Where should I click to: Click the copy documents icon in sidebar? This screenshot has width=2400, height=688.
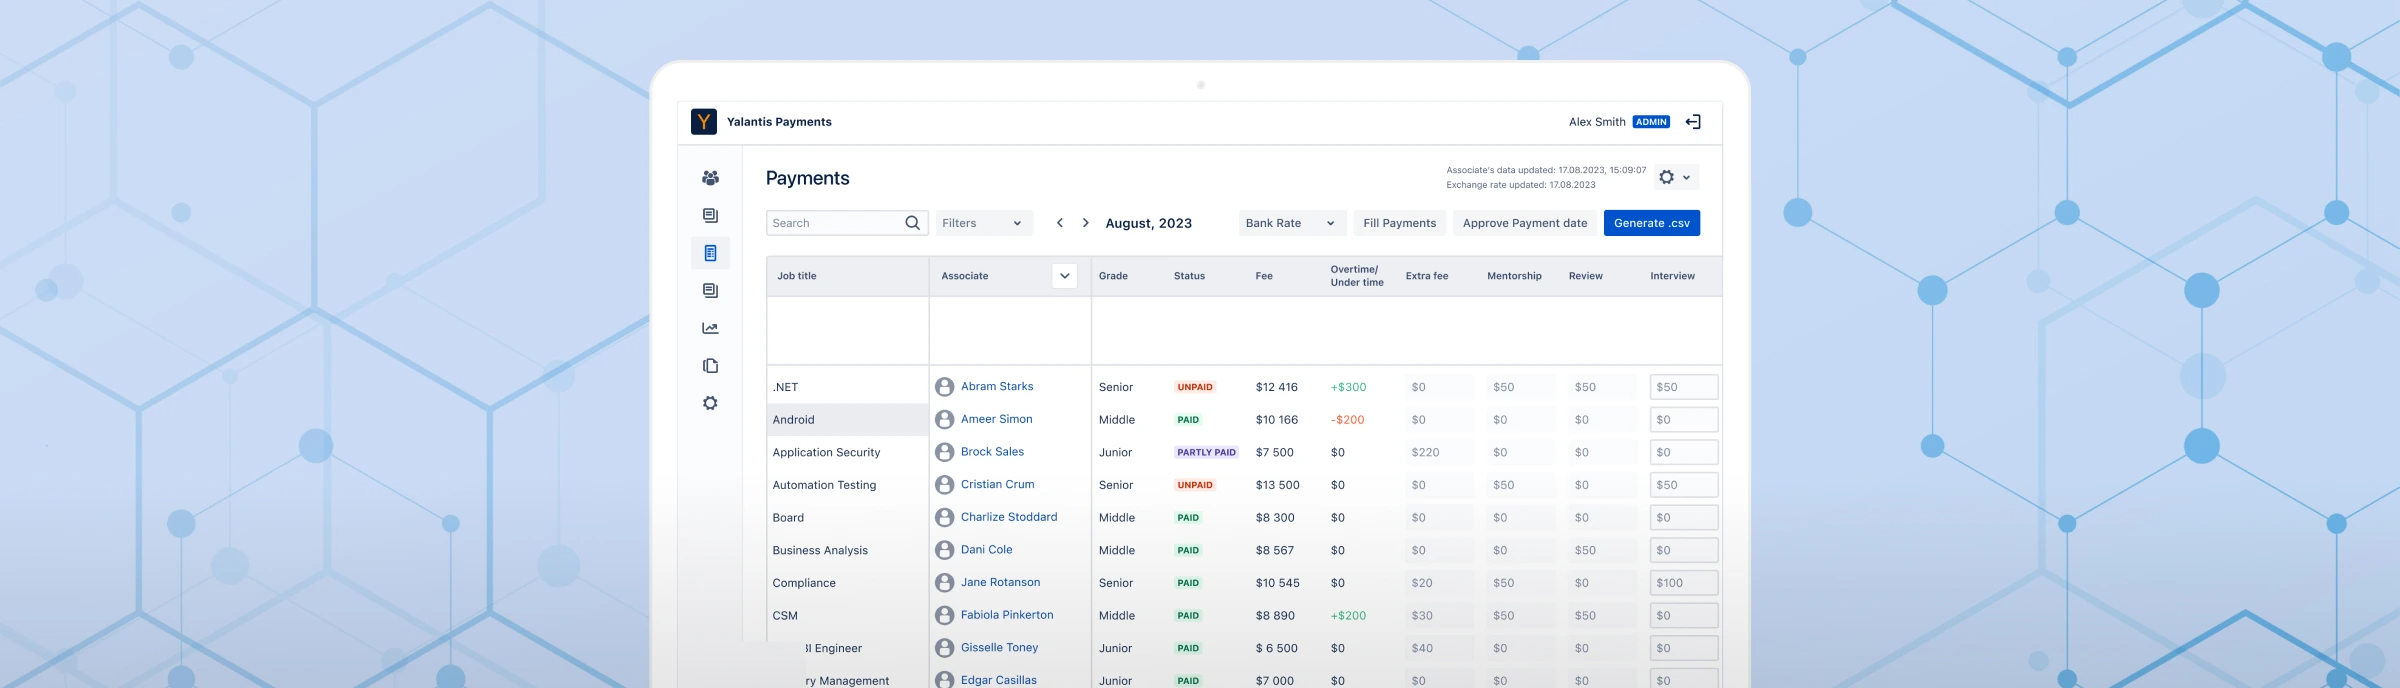[710, 366]
